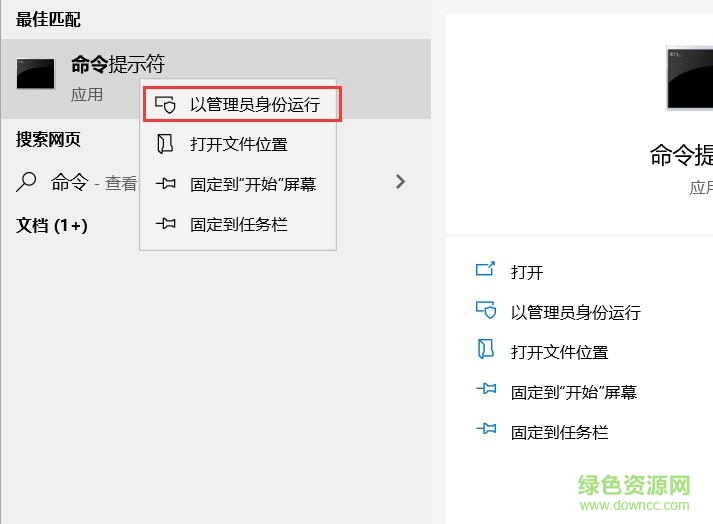Select 以管理员身份运行 in the context menu
The image size is (713, 524).
tap(254, 104)
